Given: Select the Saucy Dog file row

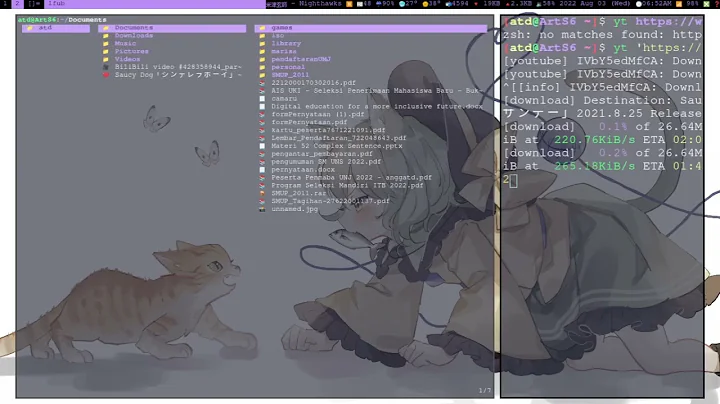Looking at the screenshot, I should (172, 75).
